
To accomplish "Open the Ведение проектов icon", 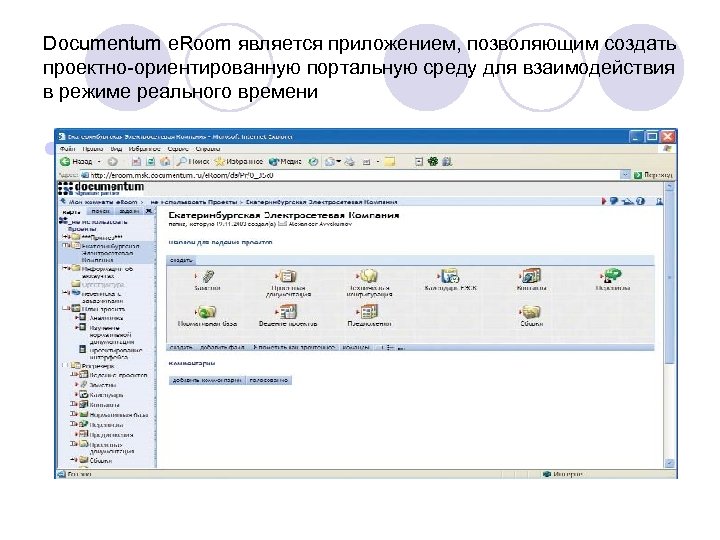I will tap(288, 312).
